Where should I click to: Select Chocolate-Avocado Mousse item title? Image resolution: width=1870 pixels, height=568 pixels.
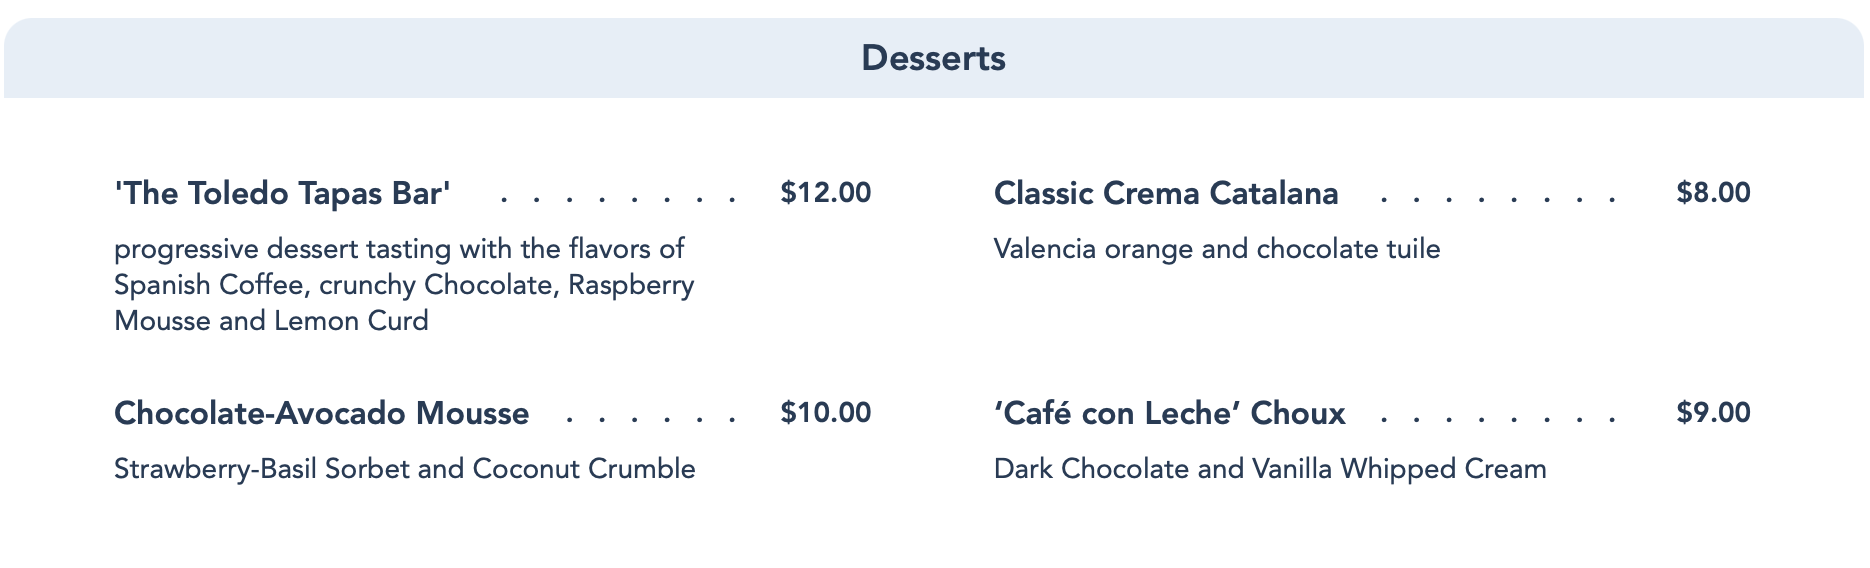pyautogui.click(x=322, y=413)
